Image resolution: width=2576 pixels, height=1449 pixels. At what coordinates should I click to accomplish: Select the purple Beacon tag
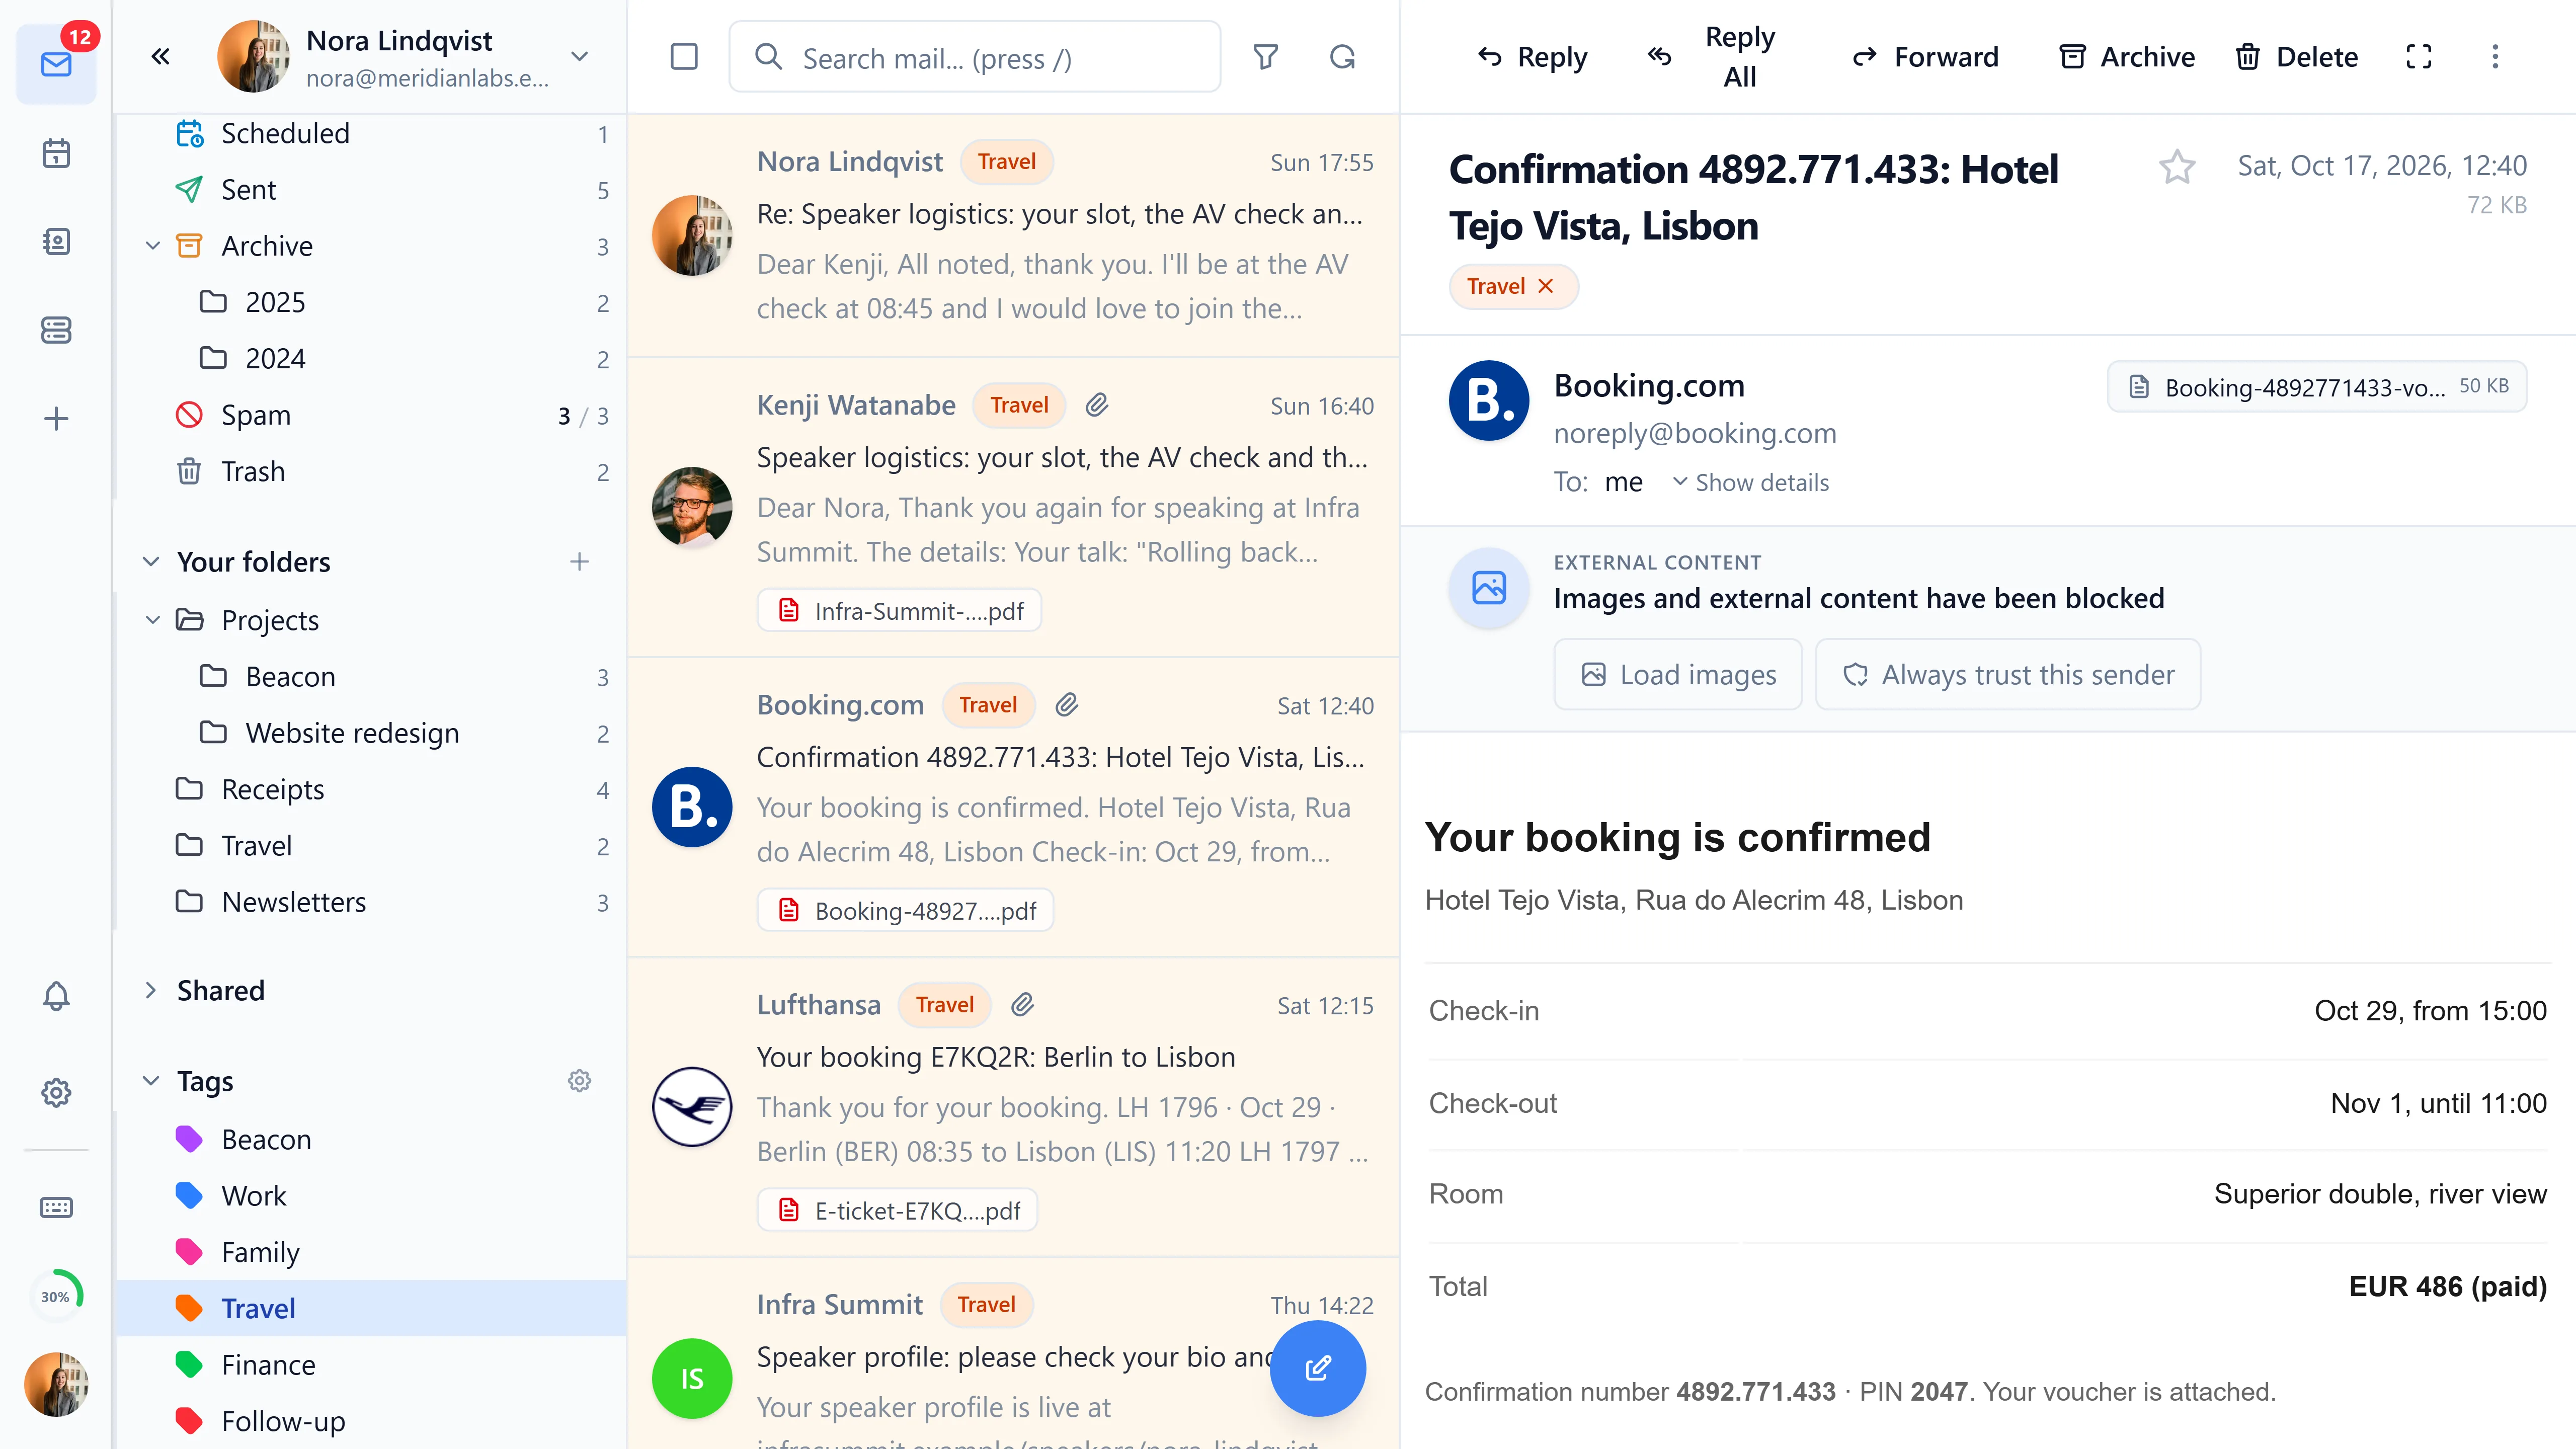371,1139
